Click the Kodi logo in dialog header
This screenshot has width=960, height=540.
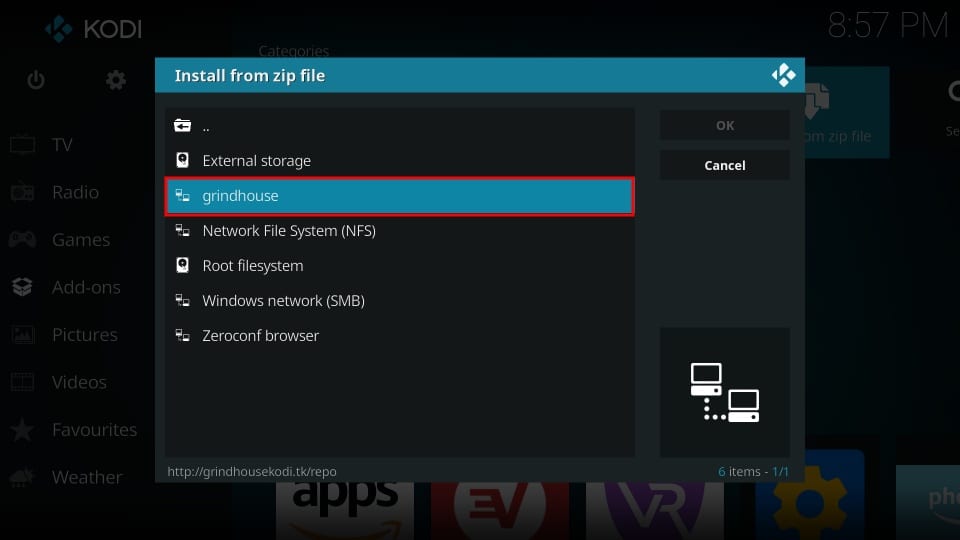point(783,75)
